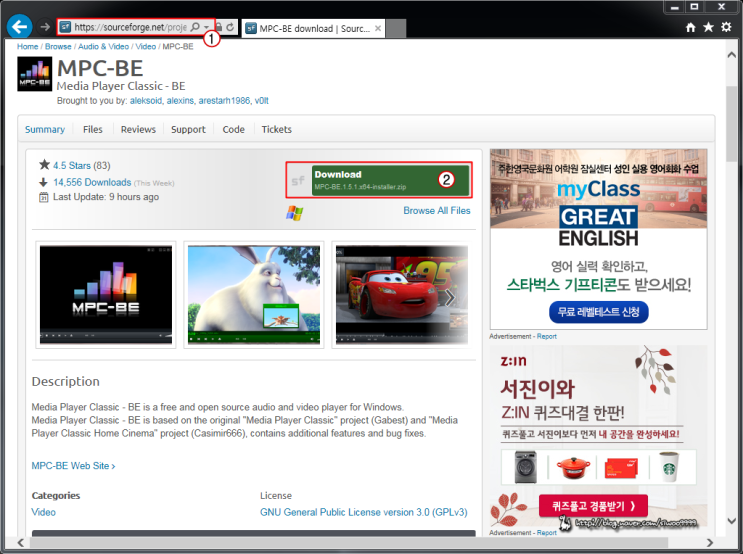The width and height of the screenshot is (743, 554).
Task: Click the MPC-BE project logo
Action: [x=34, y=75]
